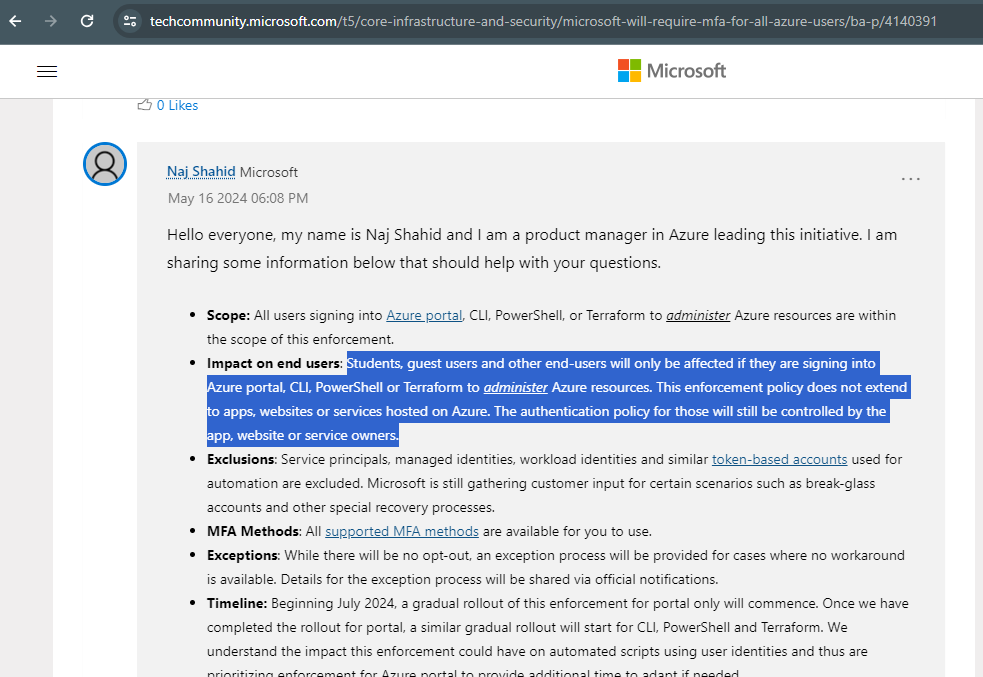Open the supported MFA methods link
The height and width of the screenshot is (677, 983).
(x=401, y=531)
